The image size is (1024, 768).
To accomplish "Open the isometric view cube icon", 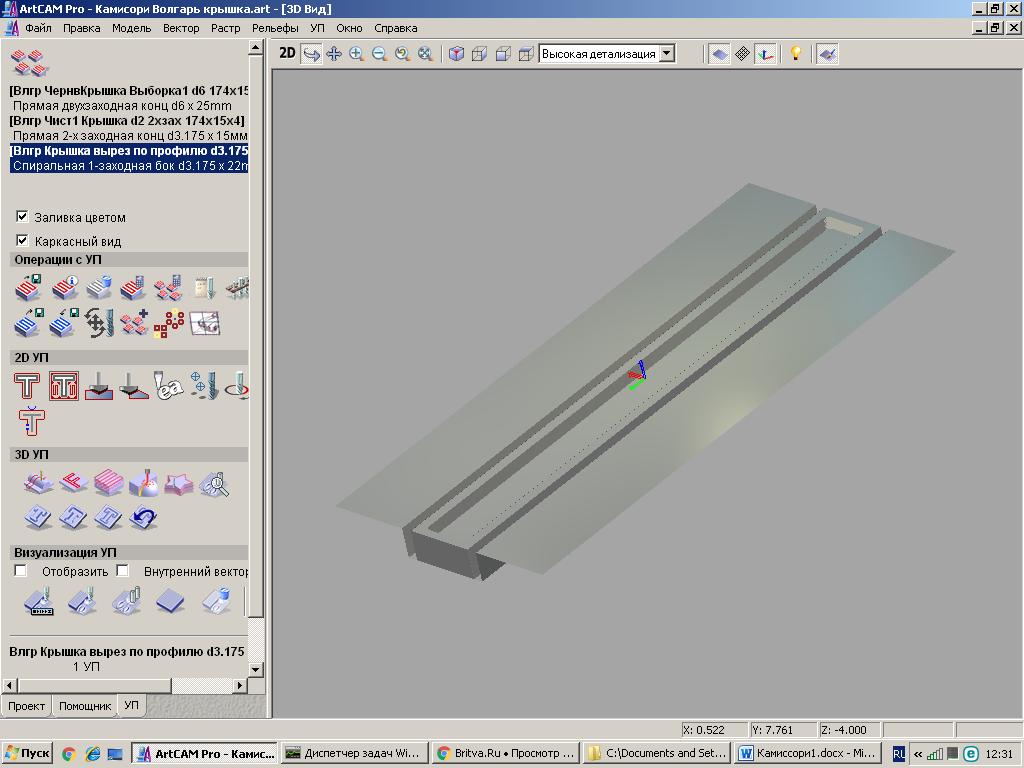I will (456, 54).
